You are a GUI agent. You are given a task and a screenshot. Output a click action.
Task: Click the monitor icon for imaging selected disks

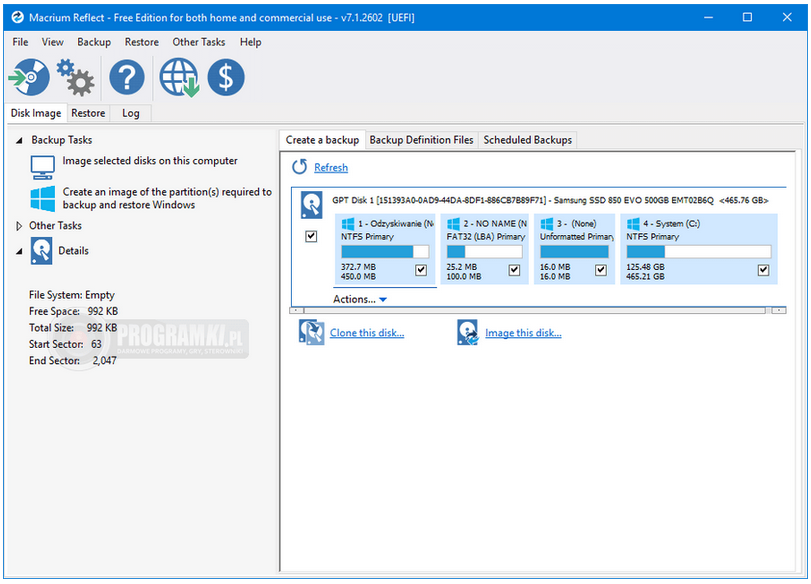pos(42,167)
